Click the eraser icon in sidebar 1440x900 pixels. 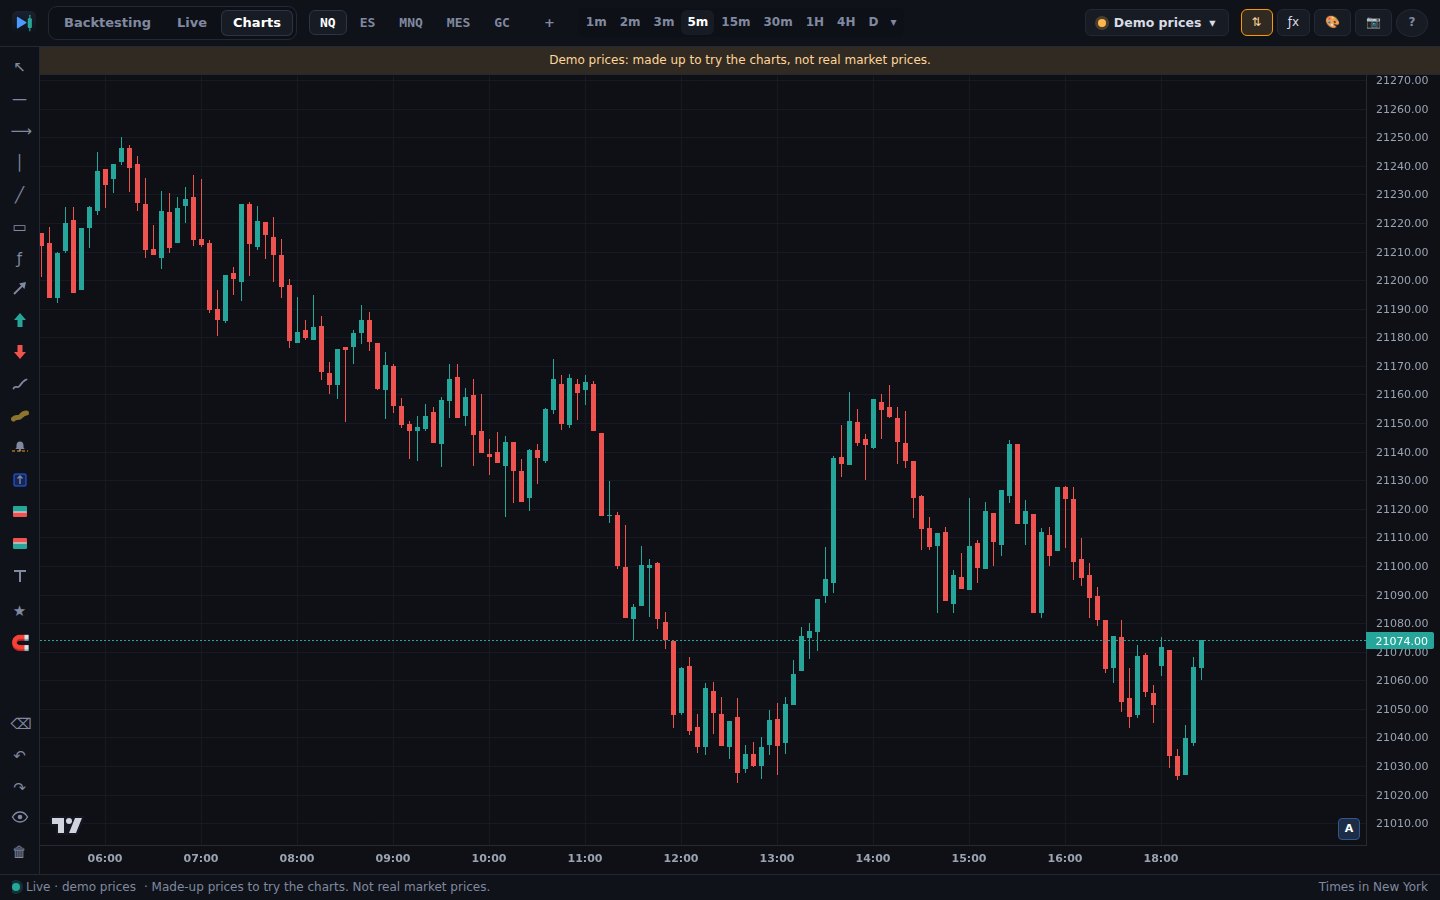pyautogui.click(x=19, y=723)
